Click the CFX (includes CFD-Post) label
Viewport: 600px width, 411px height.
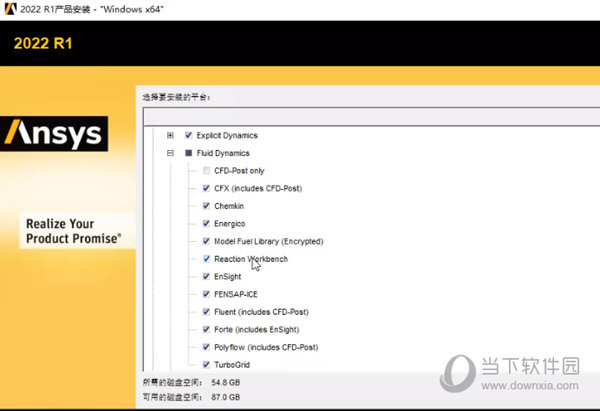(258, 188)
